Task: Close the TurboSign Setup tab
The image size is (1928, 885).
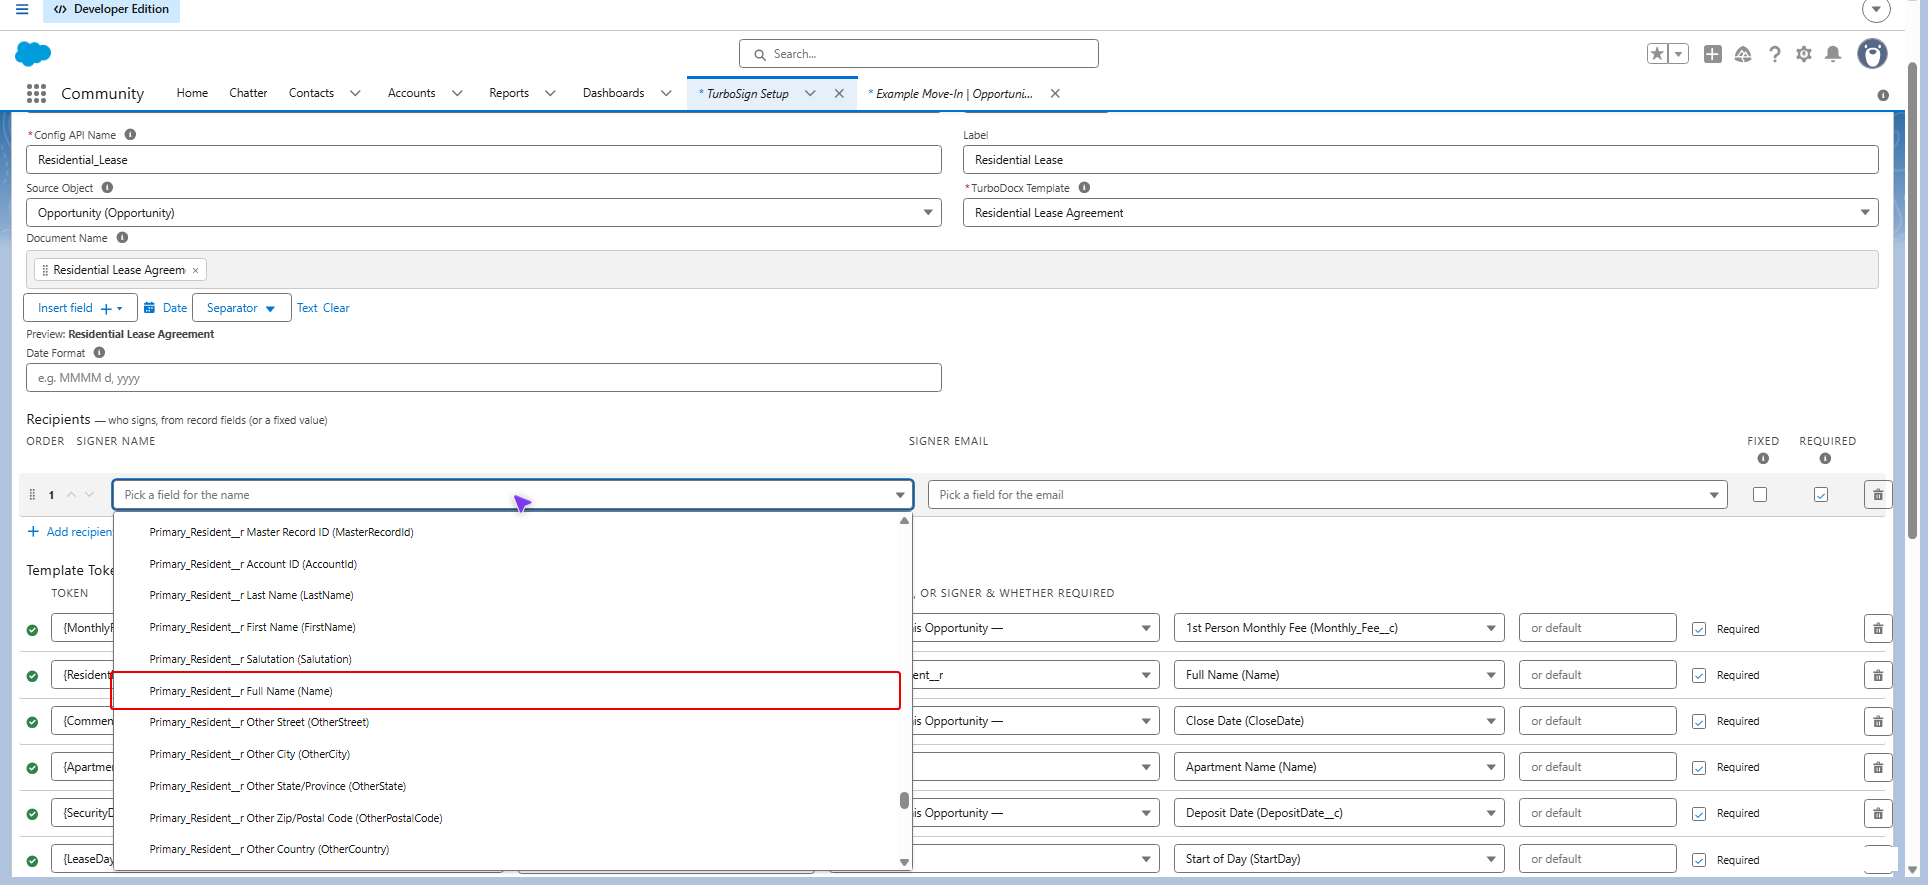Action: click(839, 93)
